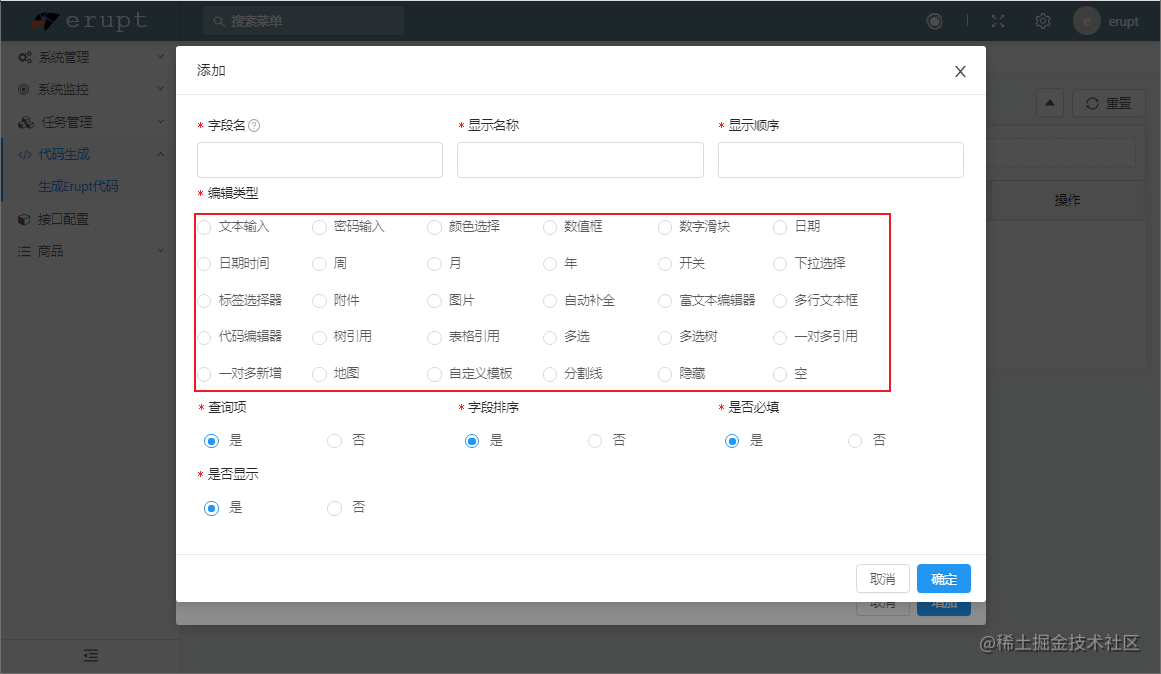
Task: Set 查询项 to 否
Action: point(335,441)
